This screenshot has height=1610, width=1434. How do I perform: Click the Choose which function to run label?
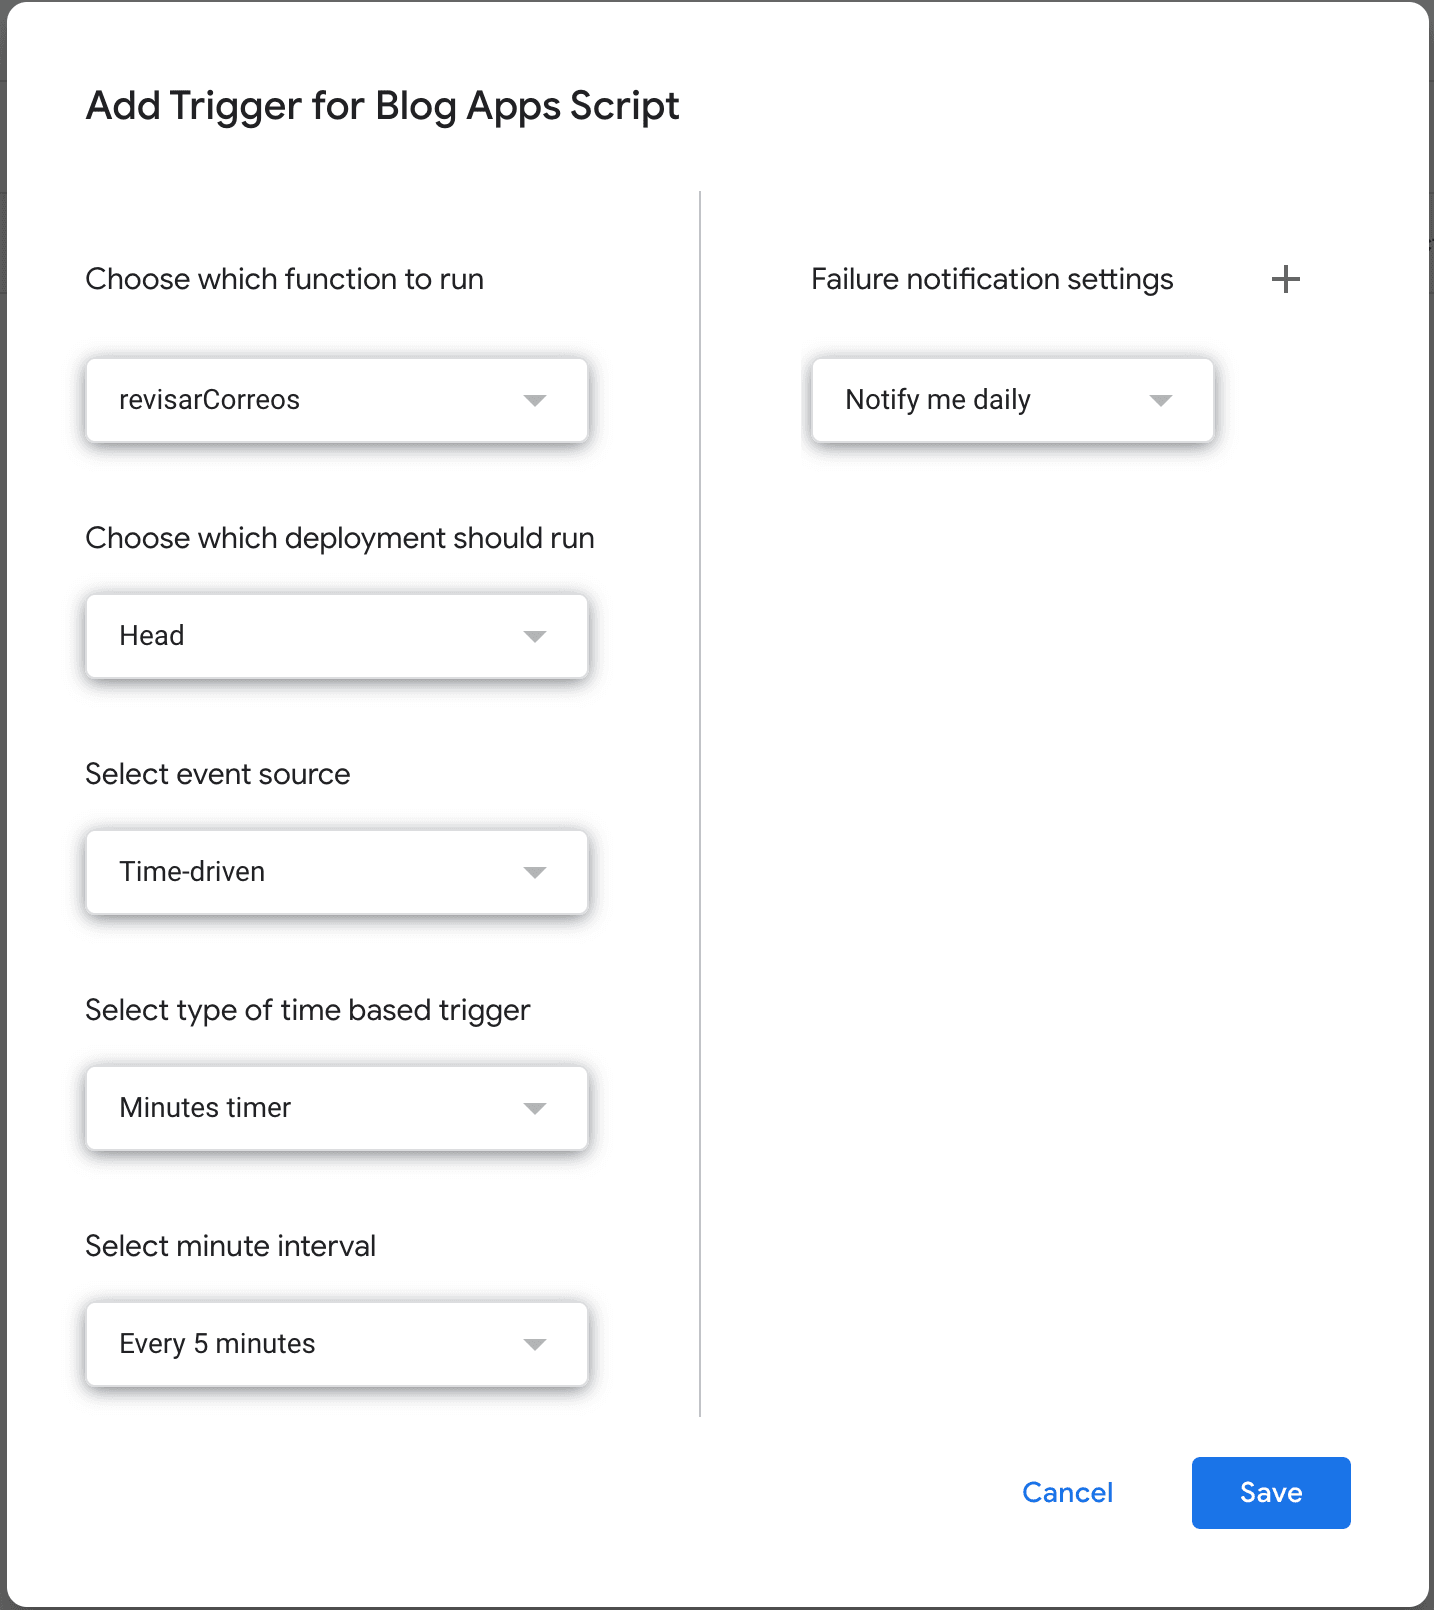[284, 279]
